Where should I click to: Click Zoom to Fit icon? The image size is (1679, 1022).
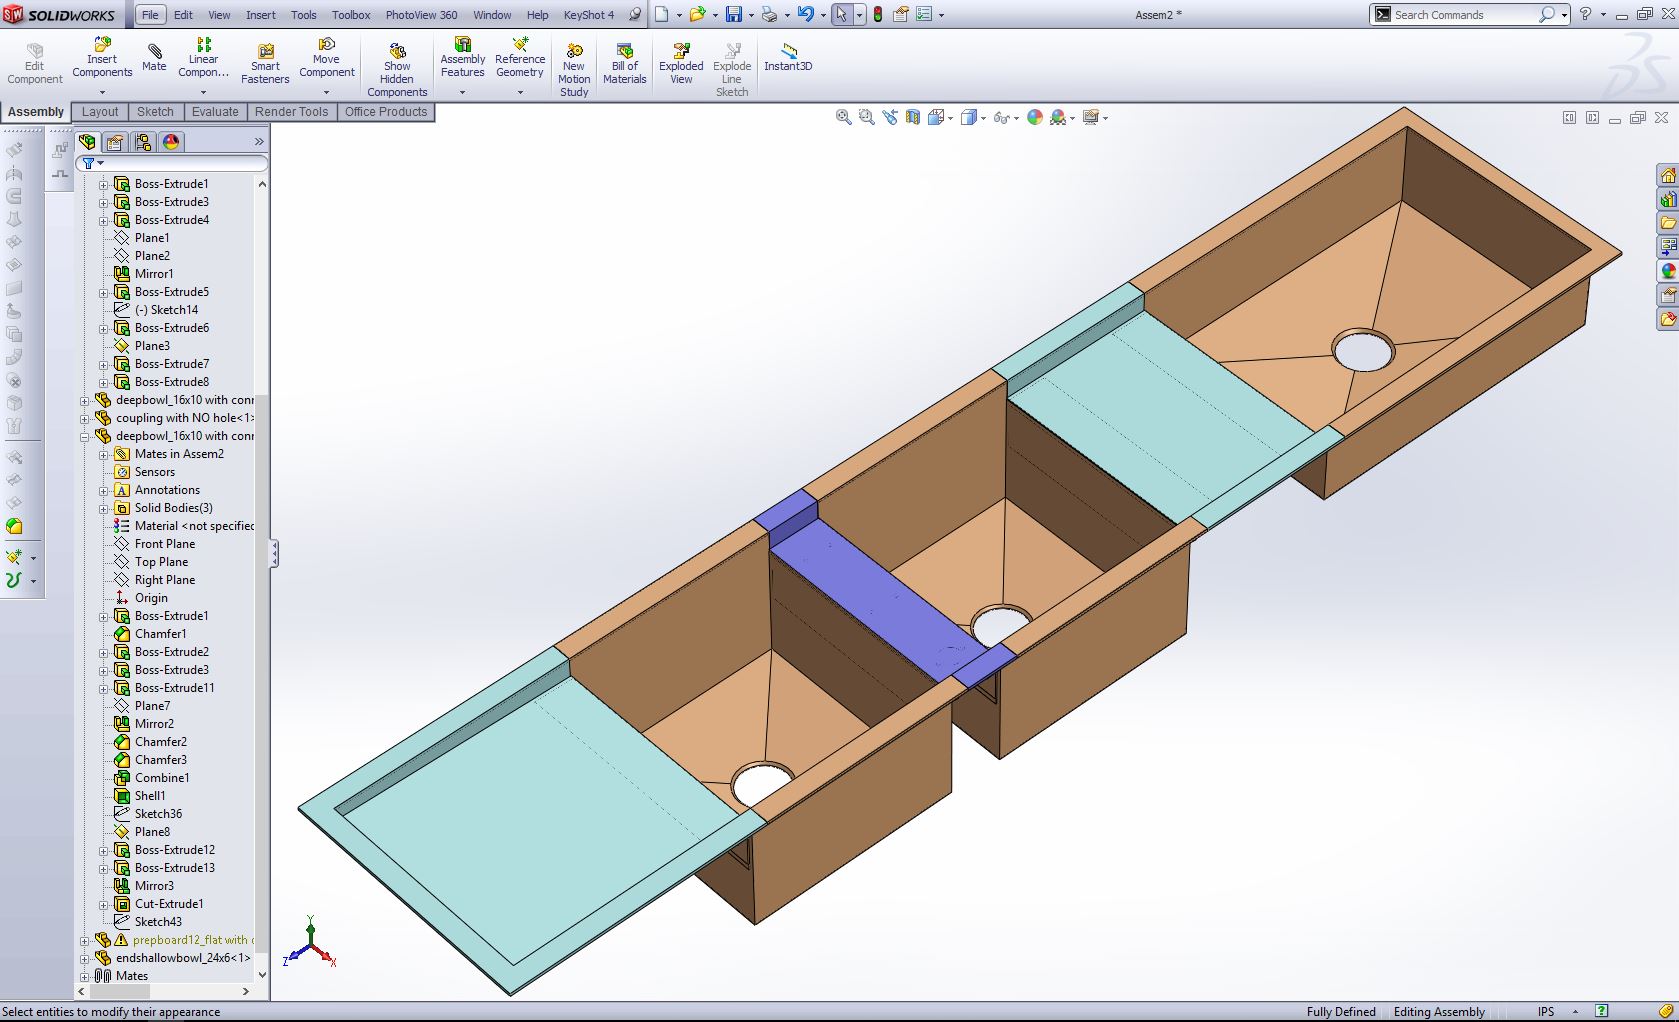(x=844, y=117)
